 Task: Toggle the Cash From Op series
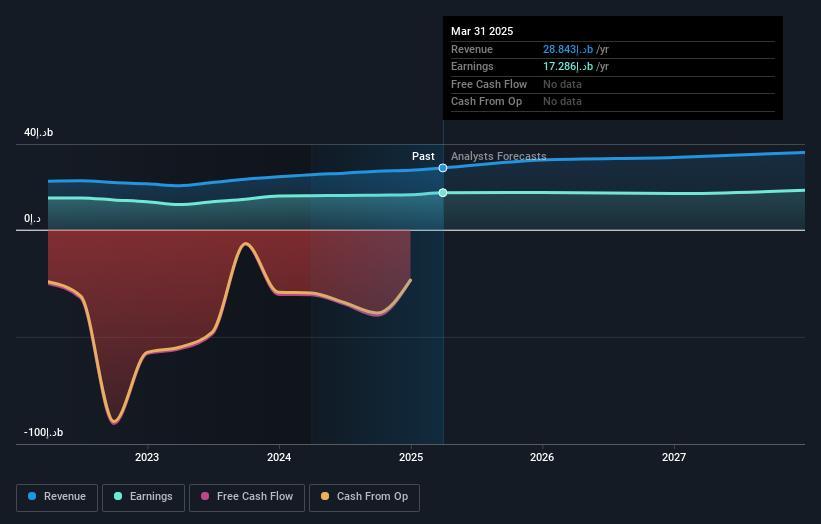click(364, 497)
